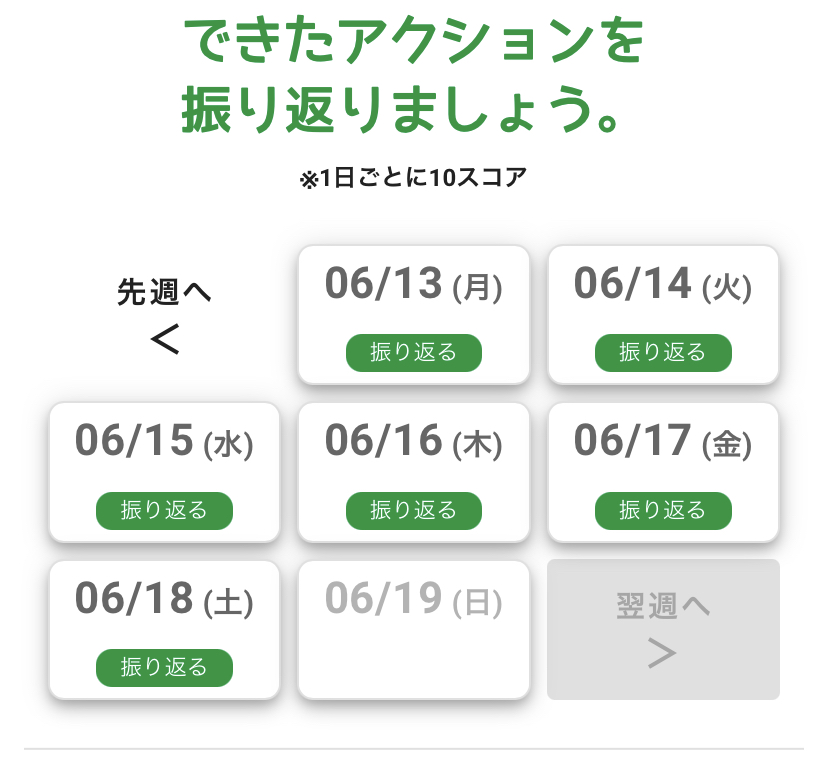Click 振り返る button for 06/17 Friday
This screenshot has width=828, height=768.
point(663,511)
